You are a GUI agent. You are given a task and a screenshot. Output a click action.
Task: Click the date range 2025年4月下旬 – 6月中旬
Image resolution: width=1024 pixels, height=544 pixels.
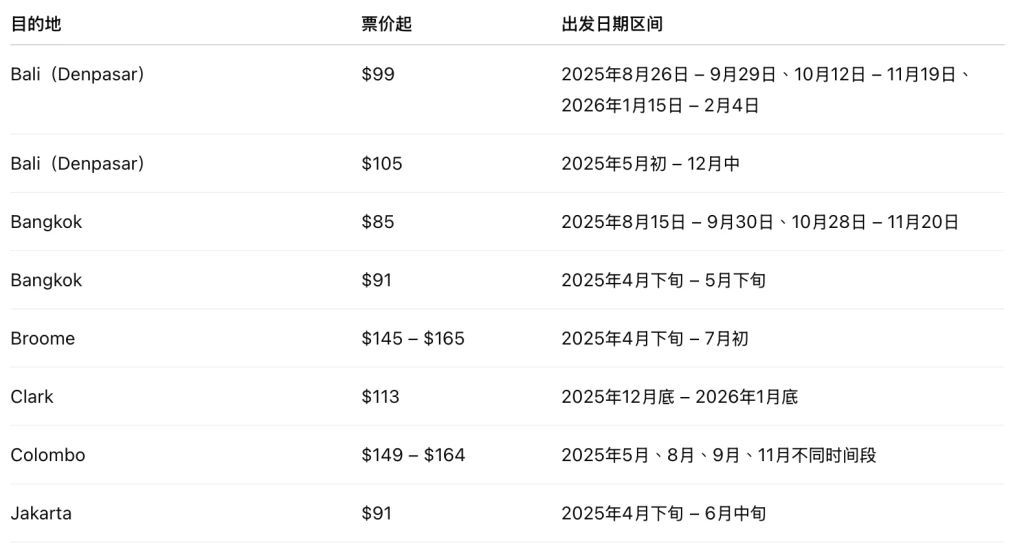tap(664, 513)
